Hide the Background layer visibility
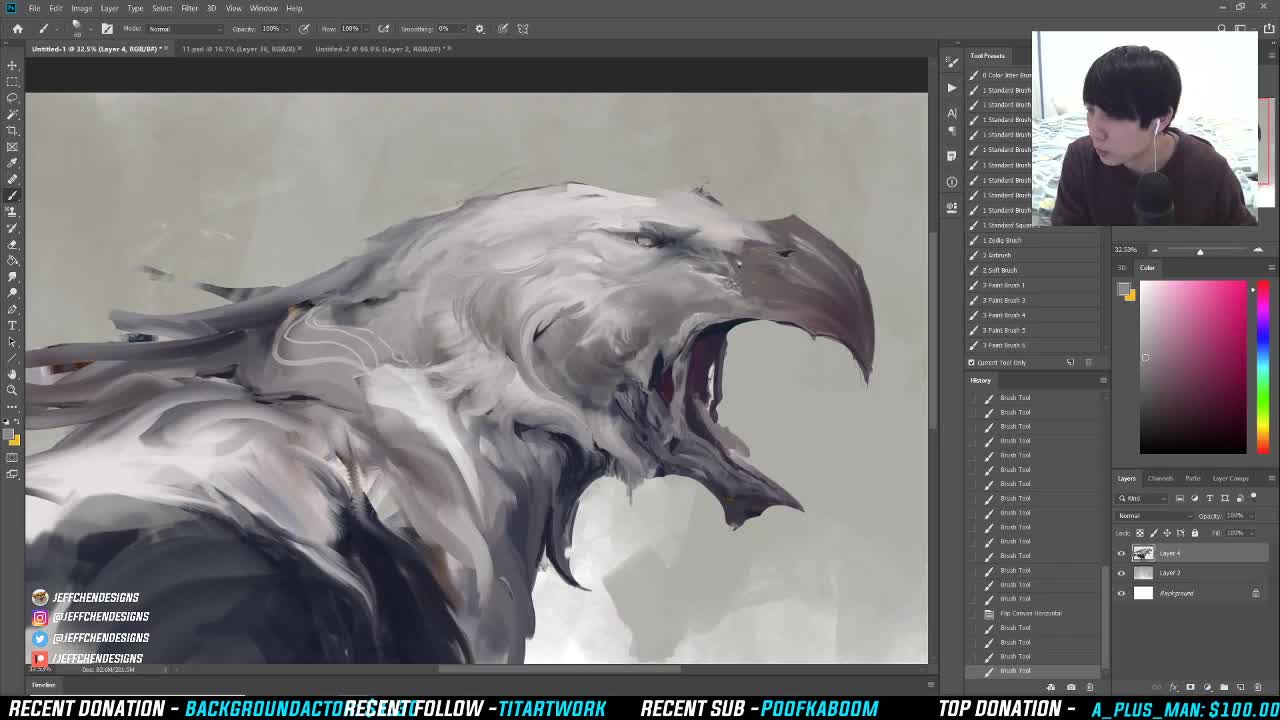 click(1121, 593)
